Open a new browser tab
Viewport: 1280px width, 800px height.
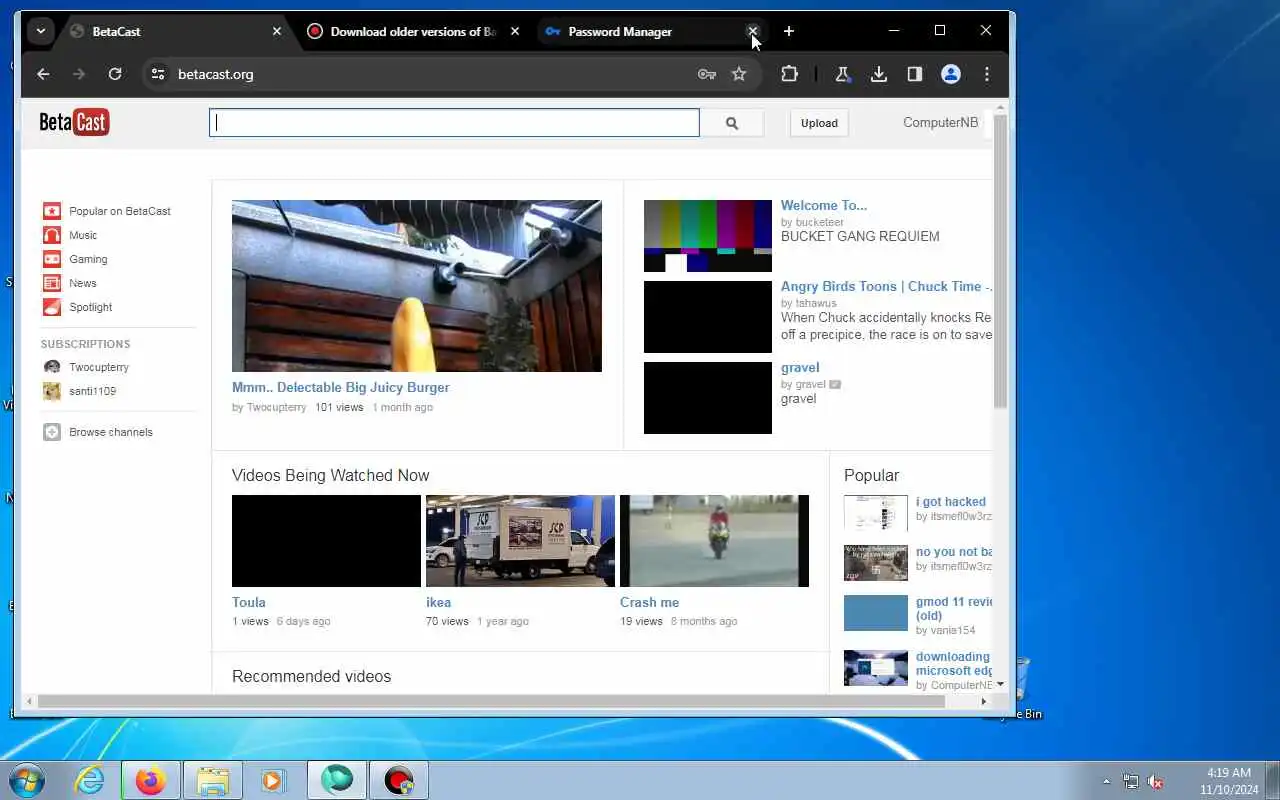789,31
